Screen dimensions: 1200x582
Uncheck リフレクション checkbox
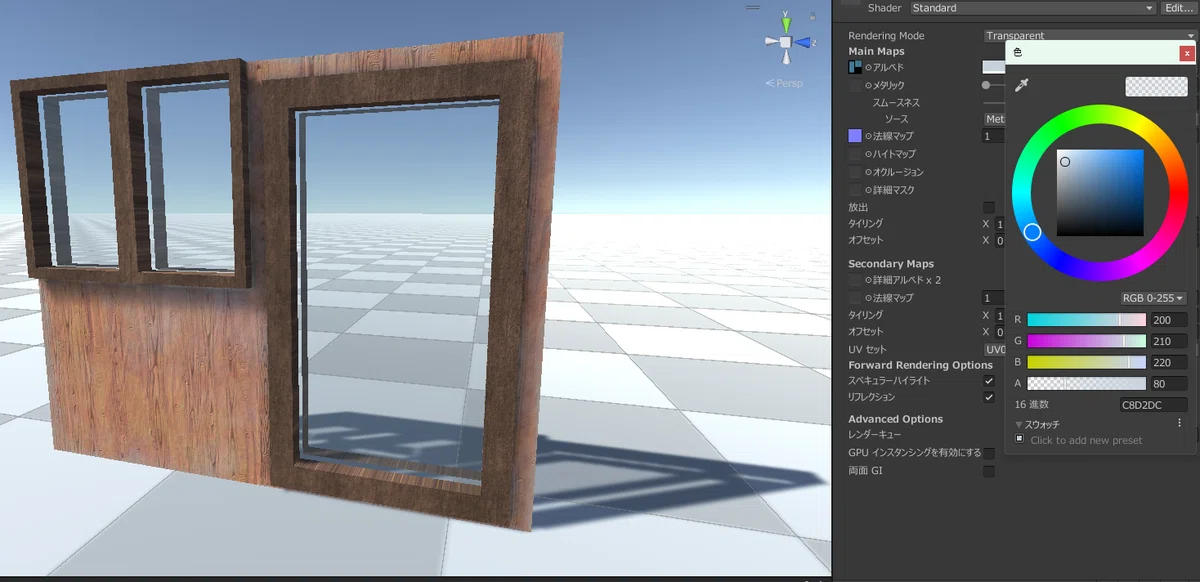coord(989,397)
